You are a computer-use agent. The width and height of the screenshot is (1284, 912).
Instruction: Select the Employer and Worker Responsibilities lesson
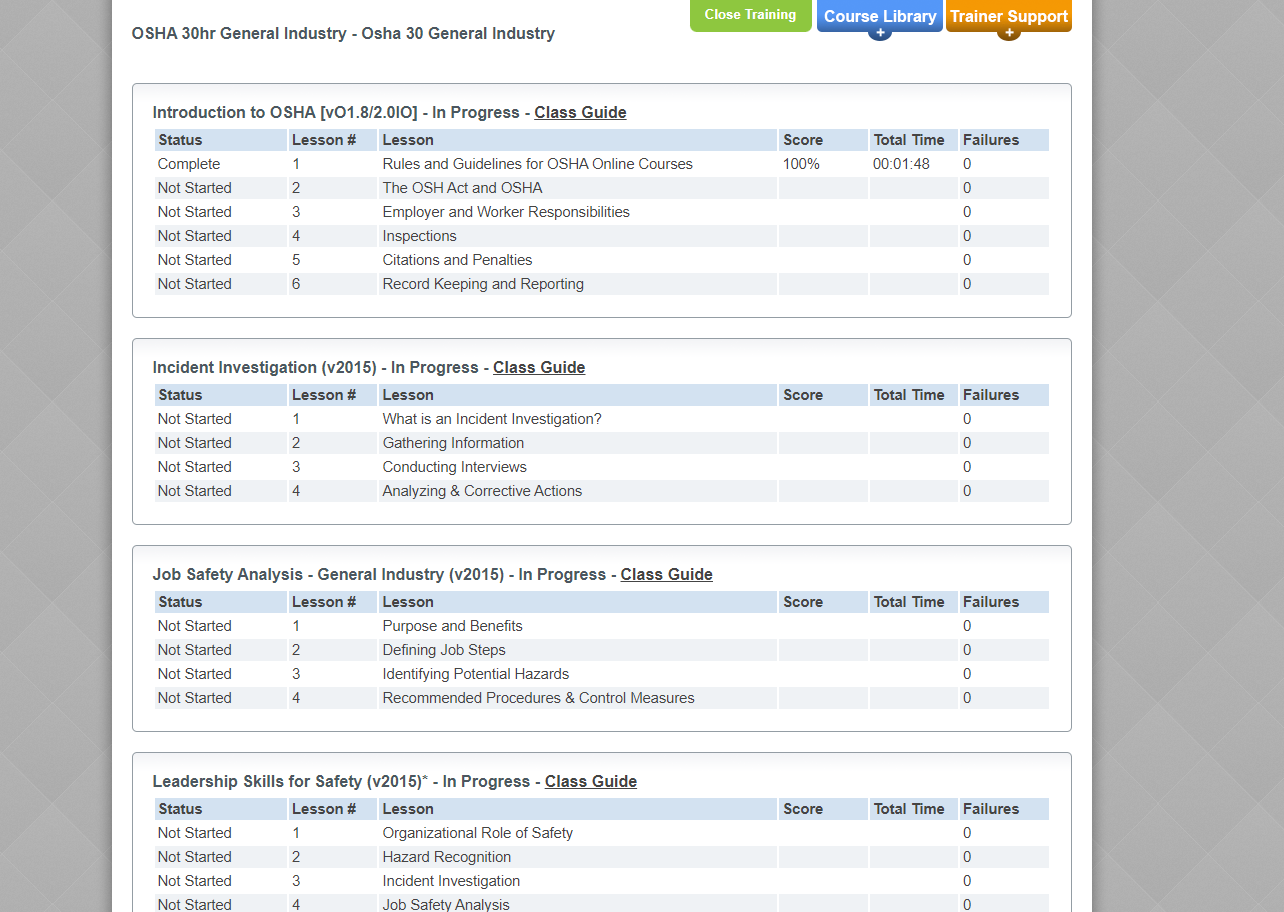(x=506, y=212)
